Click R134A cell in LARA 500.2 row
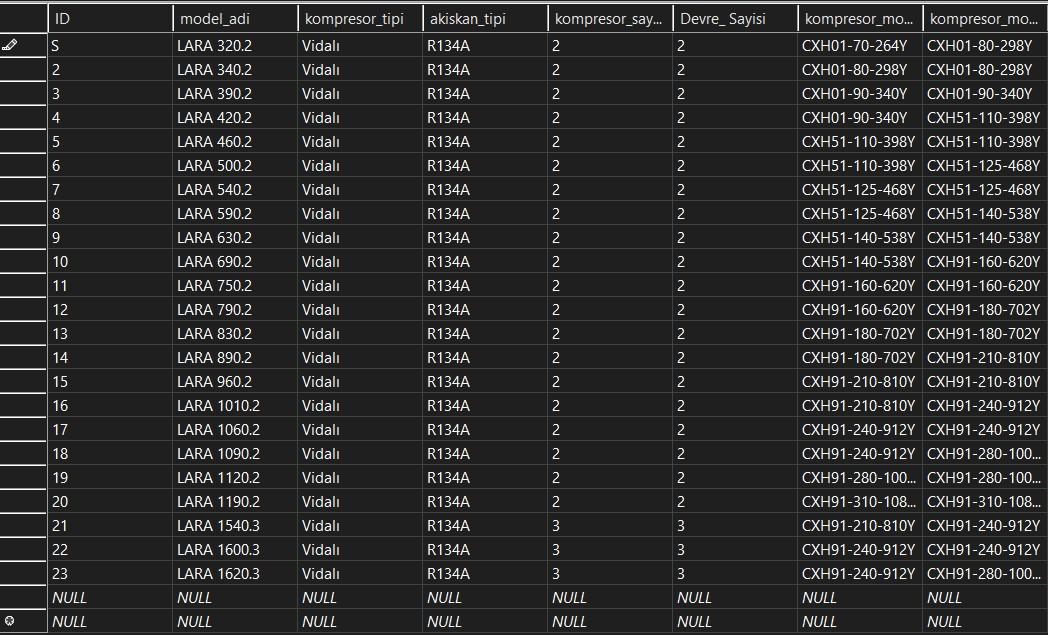The width and height of the screenshot is (1048, 635). click(485, 166)
